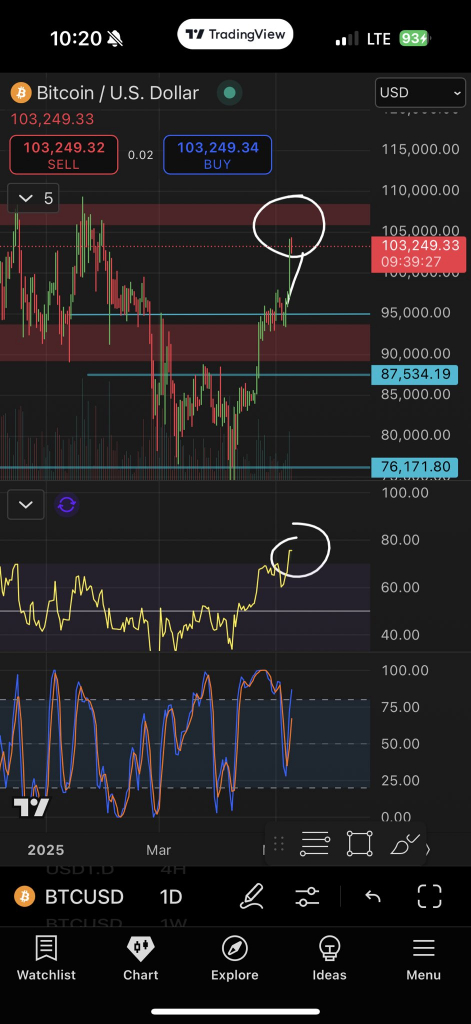Open the chart settings sliders icon
Screen dimensions: 471x1024
pyautogui.click(x=307, y=897)
